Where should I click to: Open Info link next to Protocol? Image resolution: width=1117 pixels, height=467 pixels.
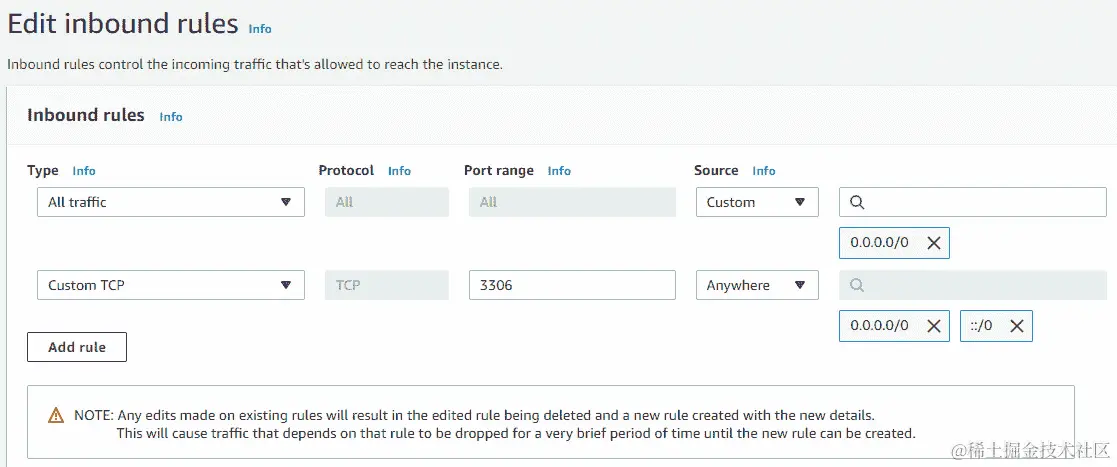pyautogui.click(x=400, y=171)
